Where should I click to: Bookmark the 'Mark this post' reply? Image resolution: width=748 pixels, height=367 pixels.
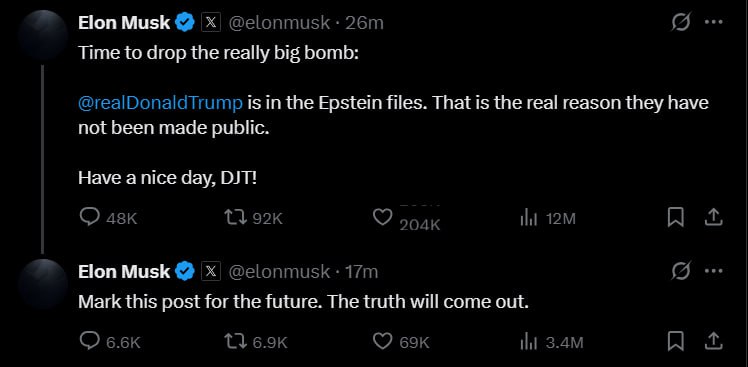click(x=675, y=342)
